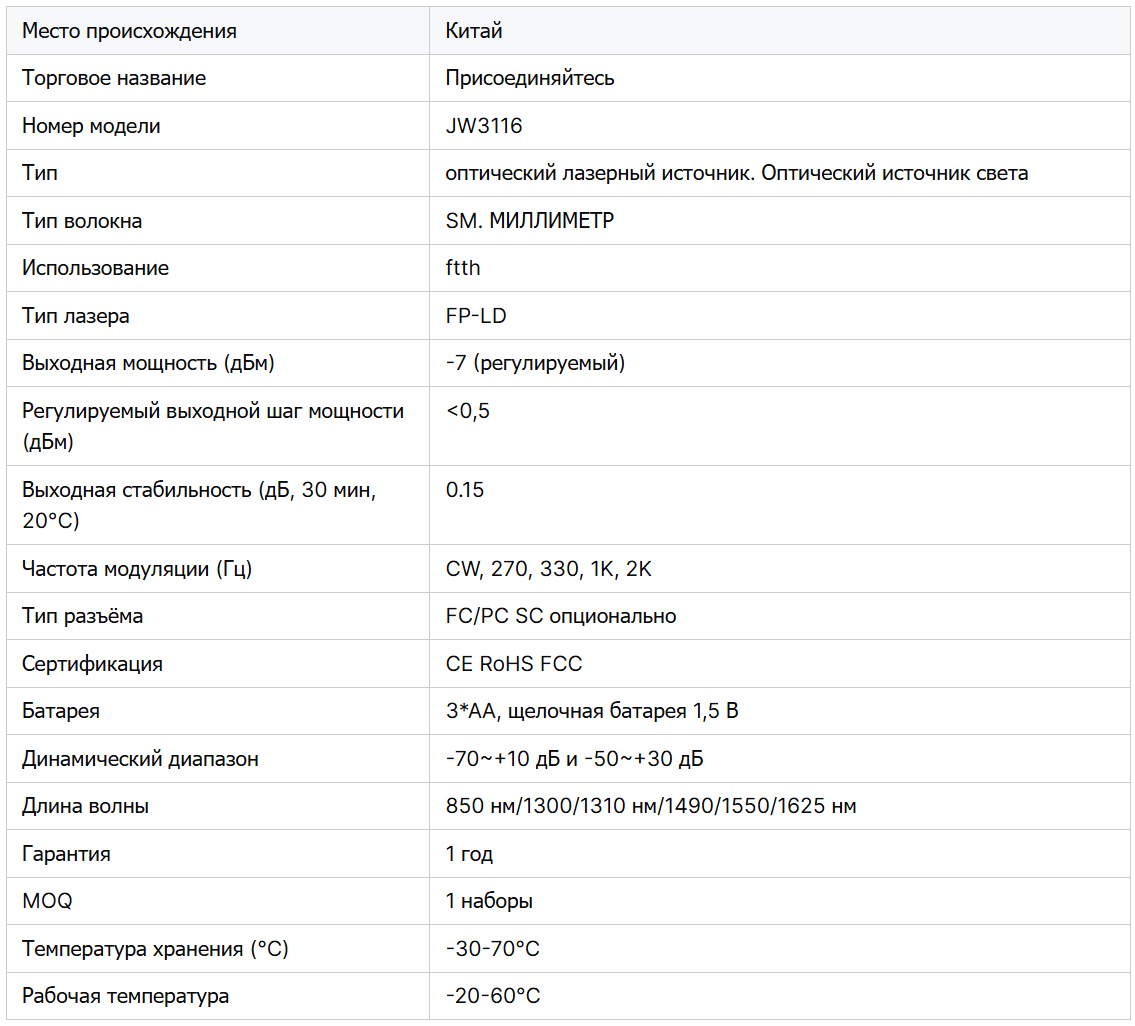Click the 'Тип волокна' label
This screenshot has width=1135, height=1026.
82,221
